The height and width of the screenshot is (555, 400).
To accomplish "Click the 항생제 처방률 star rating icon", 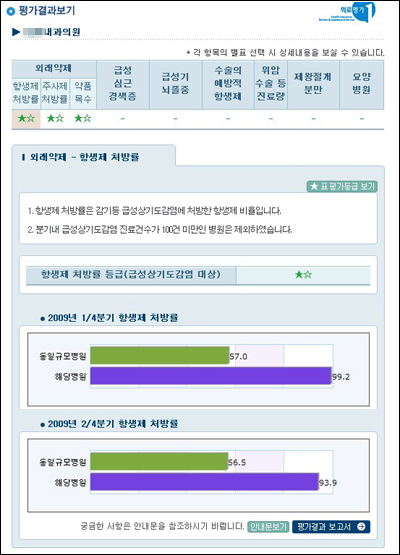I will click(x=26, y=118).
